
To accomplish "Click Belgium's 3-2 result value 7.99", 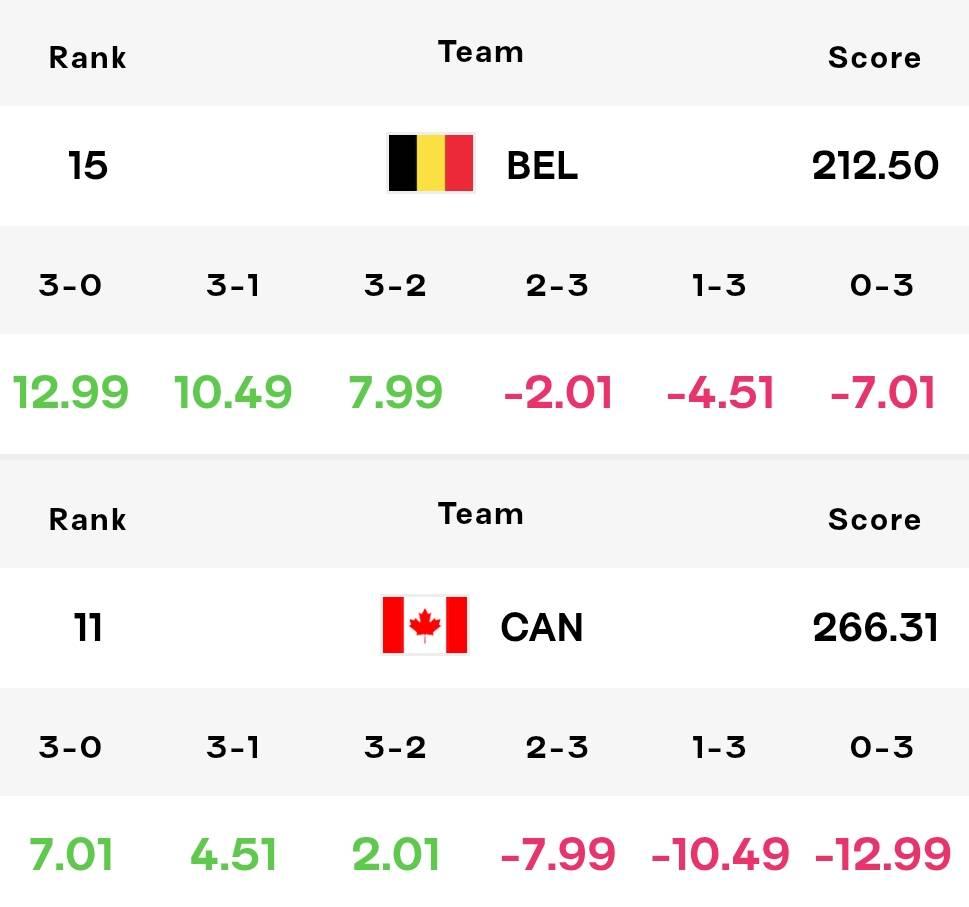I will click(396, 392).
